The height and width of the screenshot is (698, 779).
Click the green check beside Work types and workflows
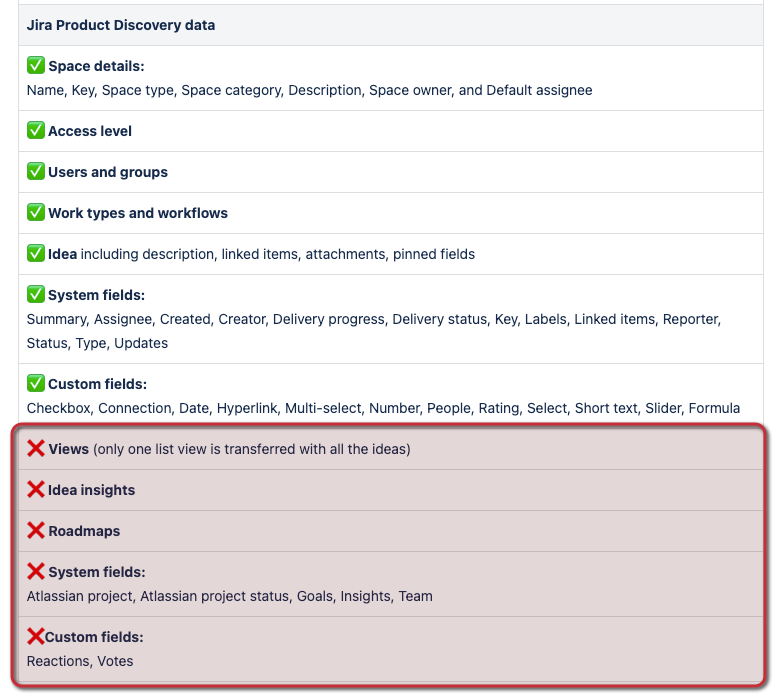tap(36, 212)
